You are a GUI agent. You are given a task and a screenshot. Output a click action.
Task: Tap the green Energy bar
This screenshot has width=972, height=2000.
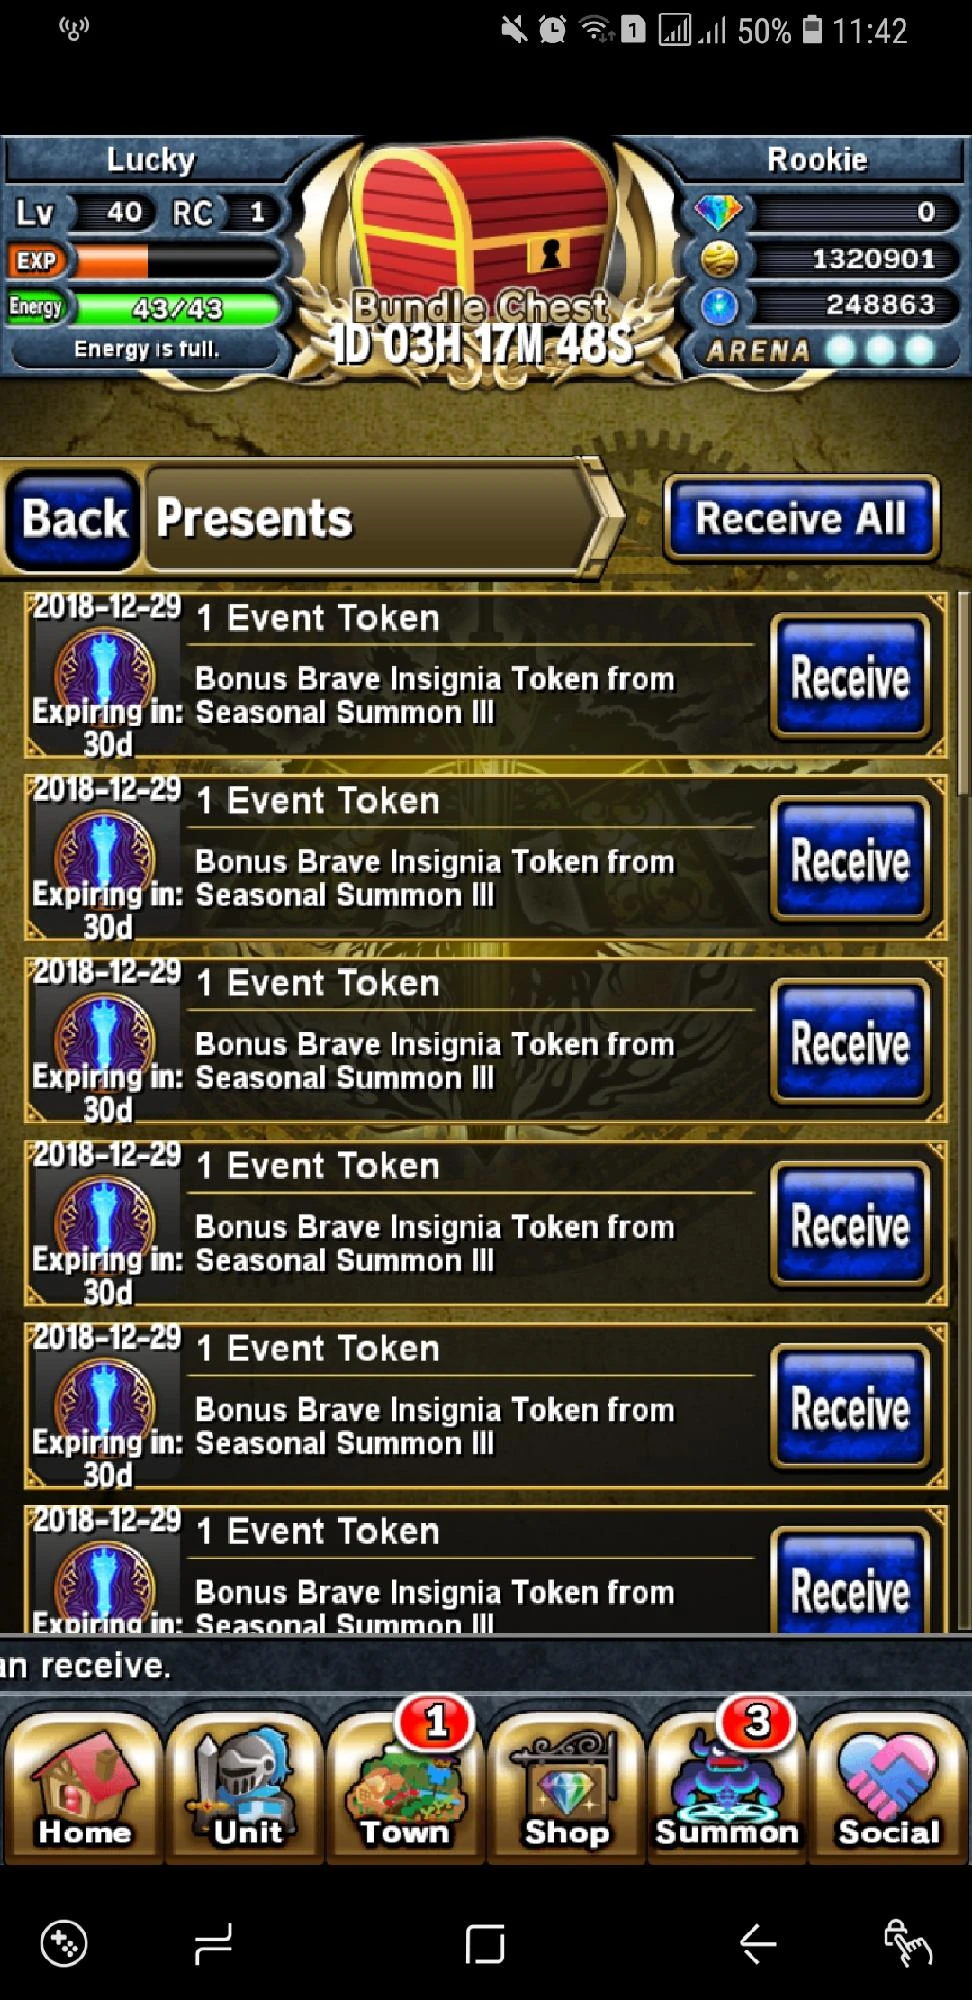pos(178,308)
